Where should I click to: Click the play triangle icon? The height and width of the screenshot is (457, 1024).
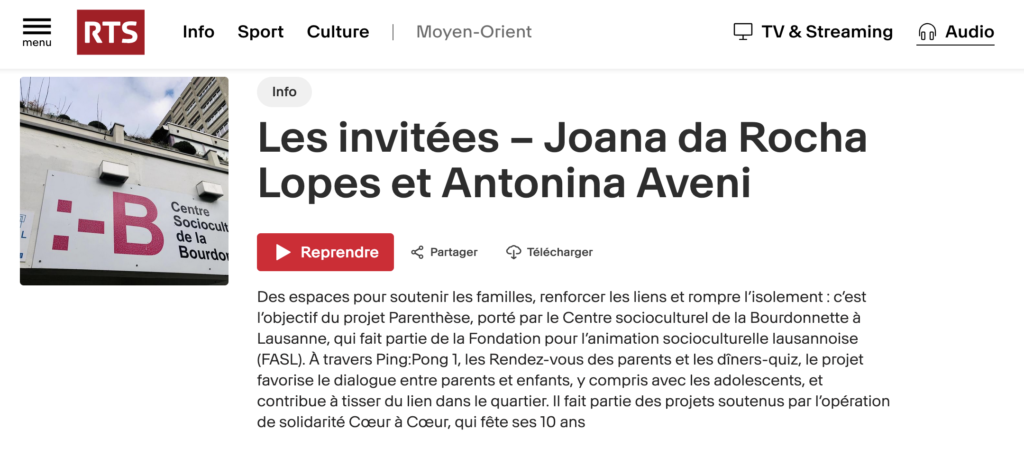click(283, 252)
